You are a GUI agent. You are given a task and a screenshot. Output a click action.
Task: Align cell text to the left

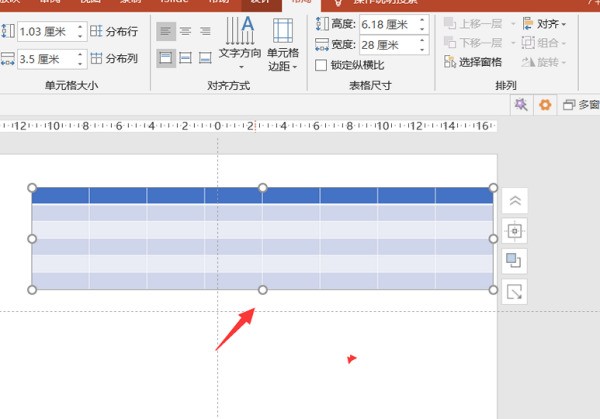(x=165, y=32)
